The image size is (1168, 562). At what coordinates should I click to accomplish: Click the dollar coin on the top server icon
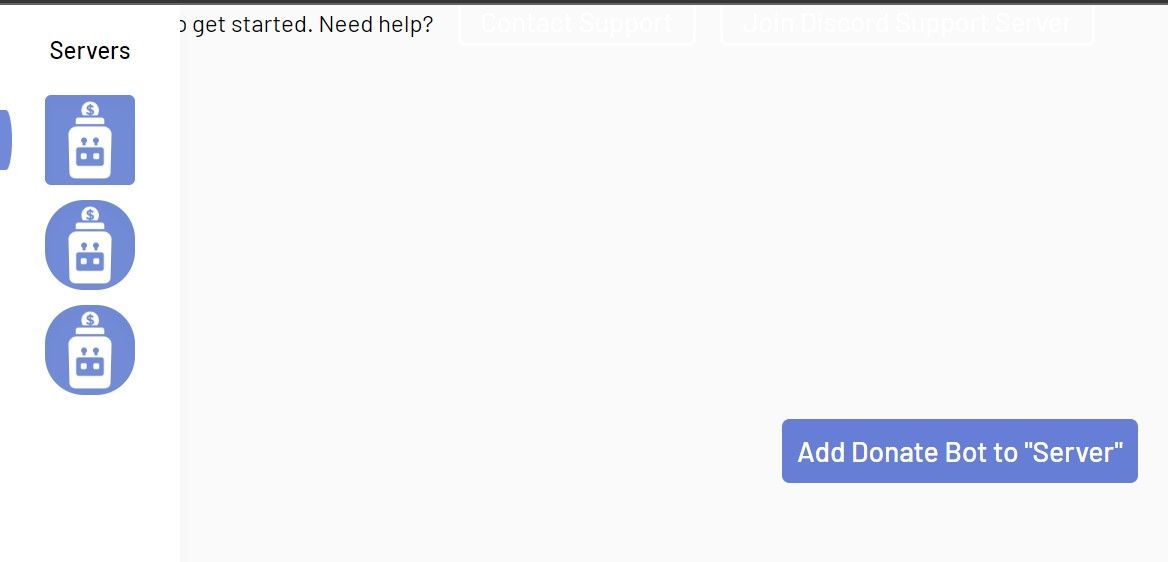coord(90,109)
